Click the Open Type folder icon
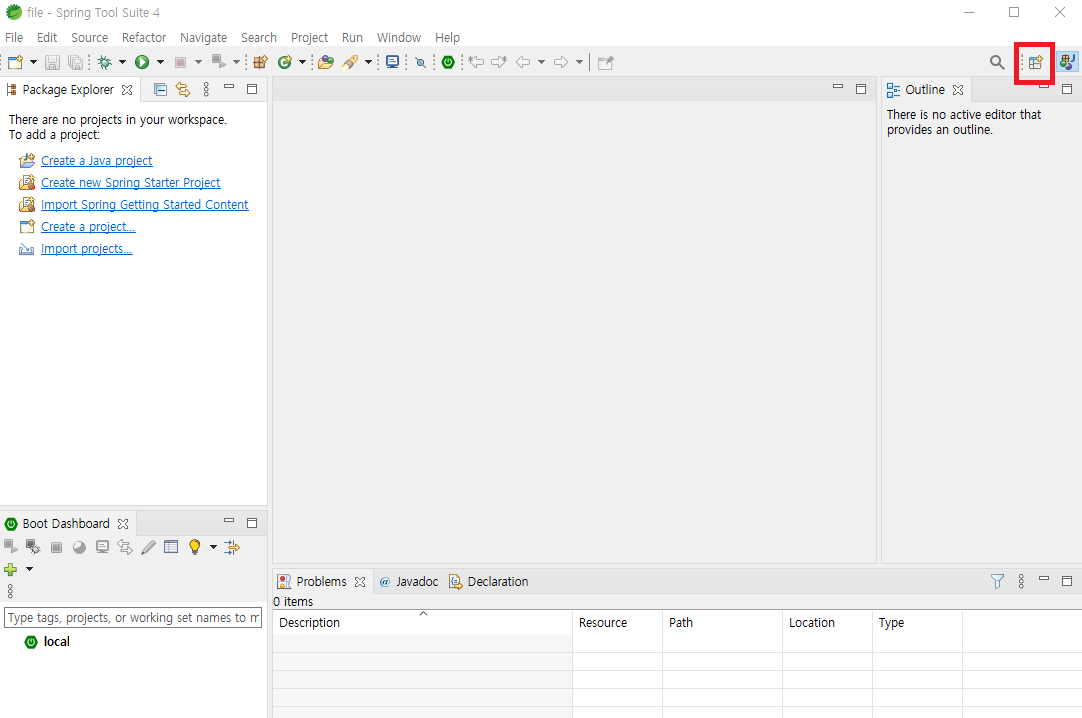Screen dimensions: 1082x718 (x=326, y=62)
